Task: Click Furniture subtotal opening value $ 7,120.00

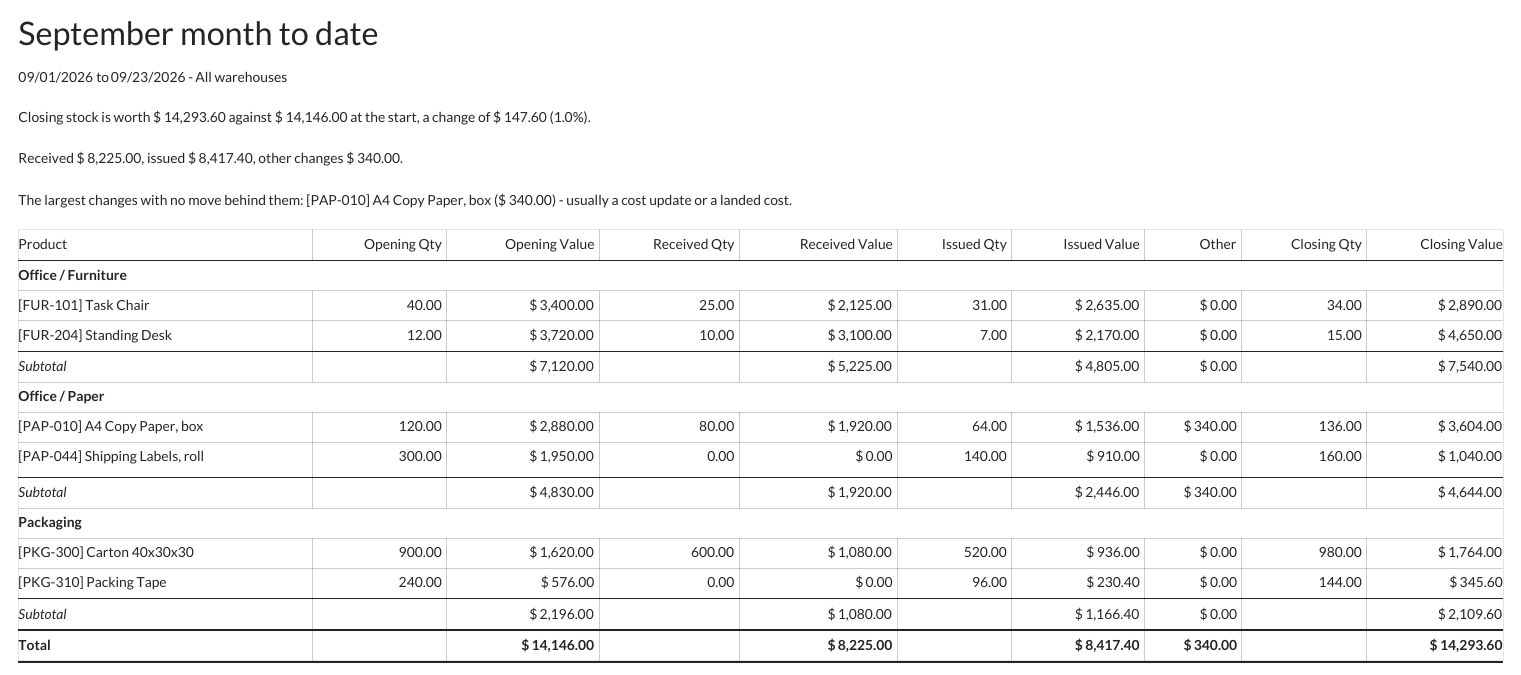Action: (x=561, y=366)
